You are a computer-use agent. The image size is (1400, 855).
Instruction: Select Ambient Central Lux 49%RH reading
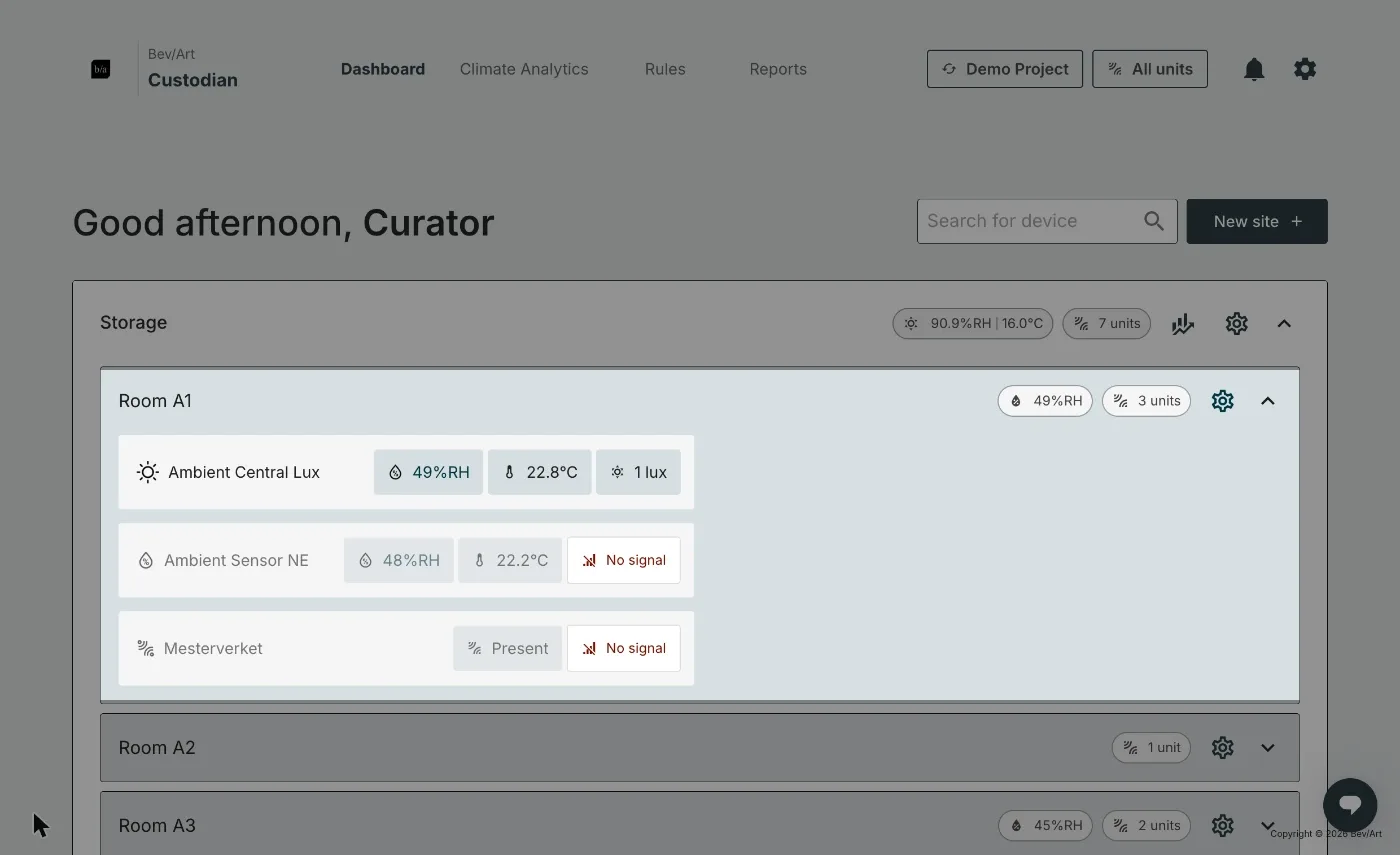pyautogui.click(x=428, y=472)
